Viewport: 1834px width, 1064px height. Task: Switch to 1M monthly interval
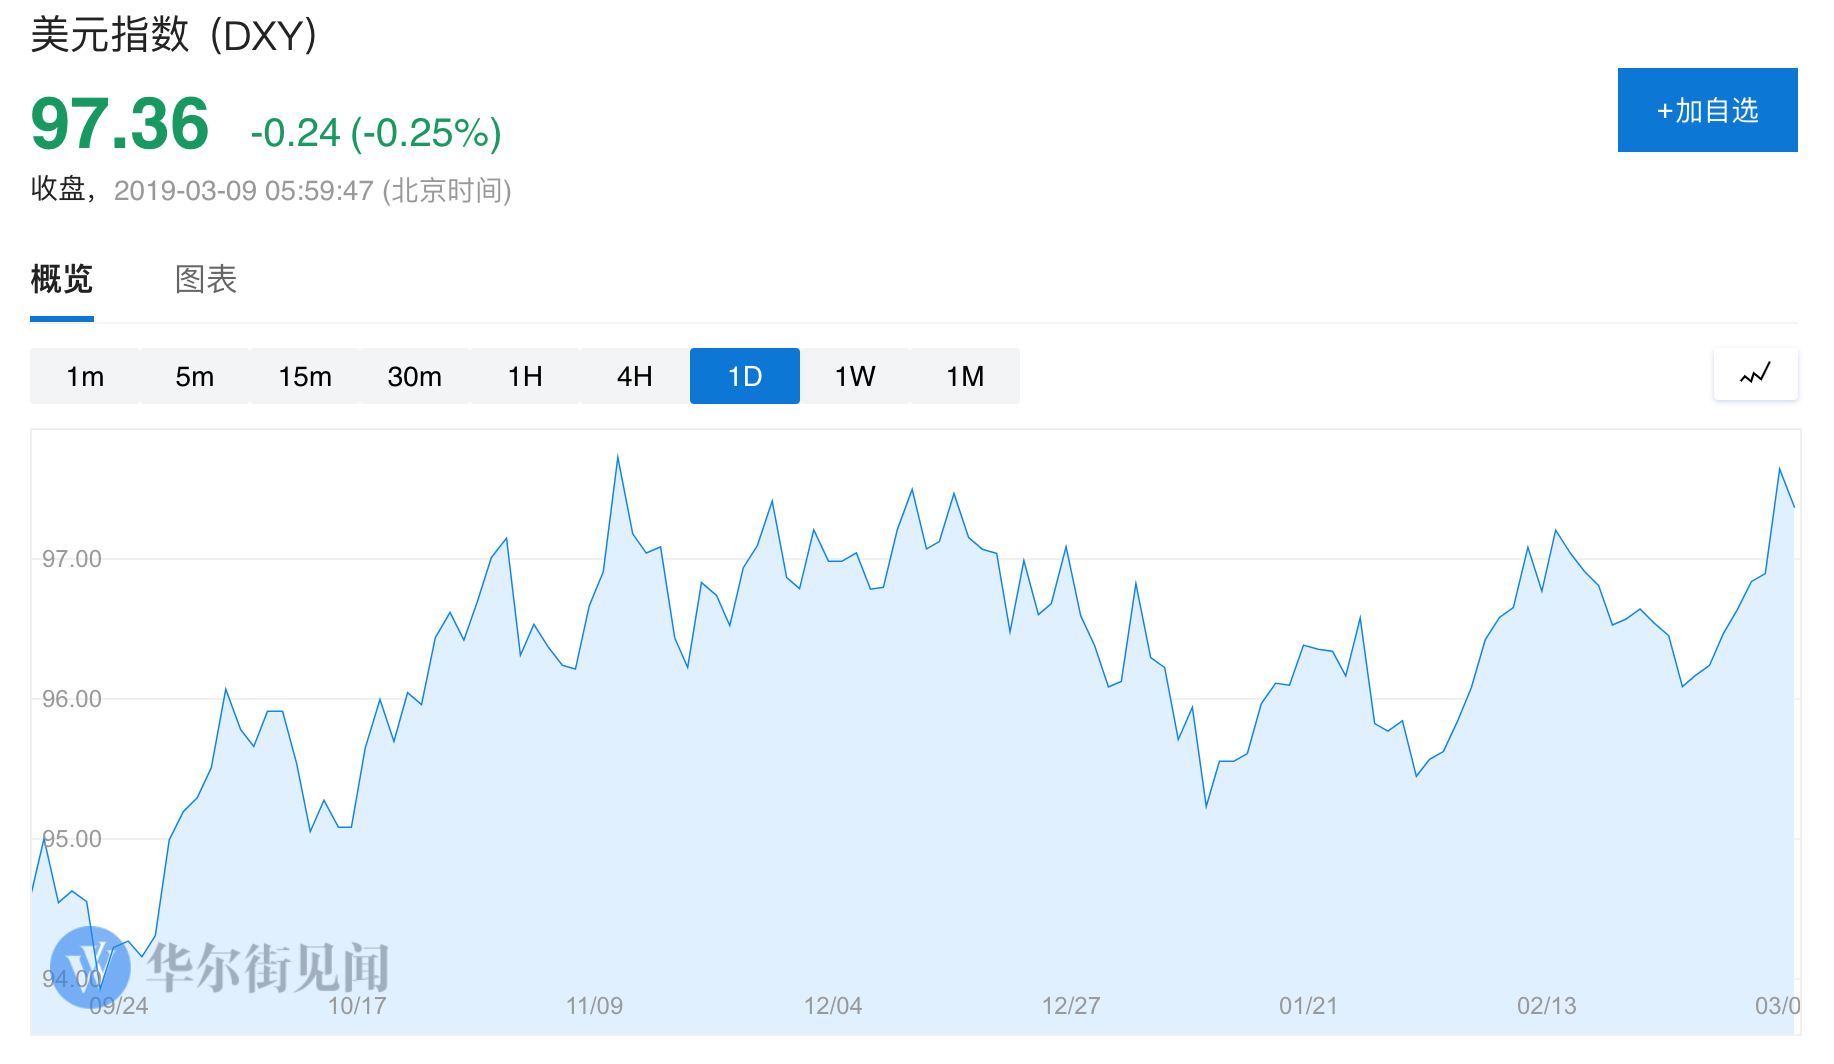coord(965,376)
